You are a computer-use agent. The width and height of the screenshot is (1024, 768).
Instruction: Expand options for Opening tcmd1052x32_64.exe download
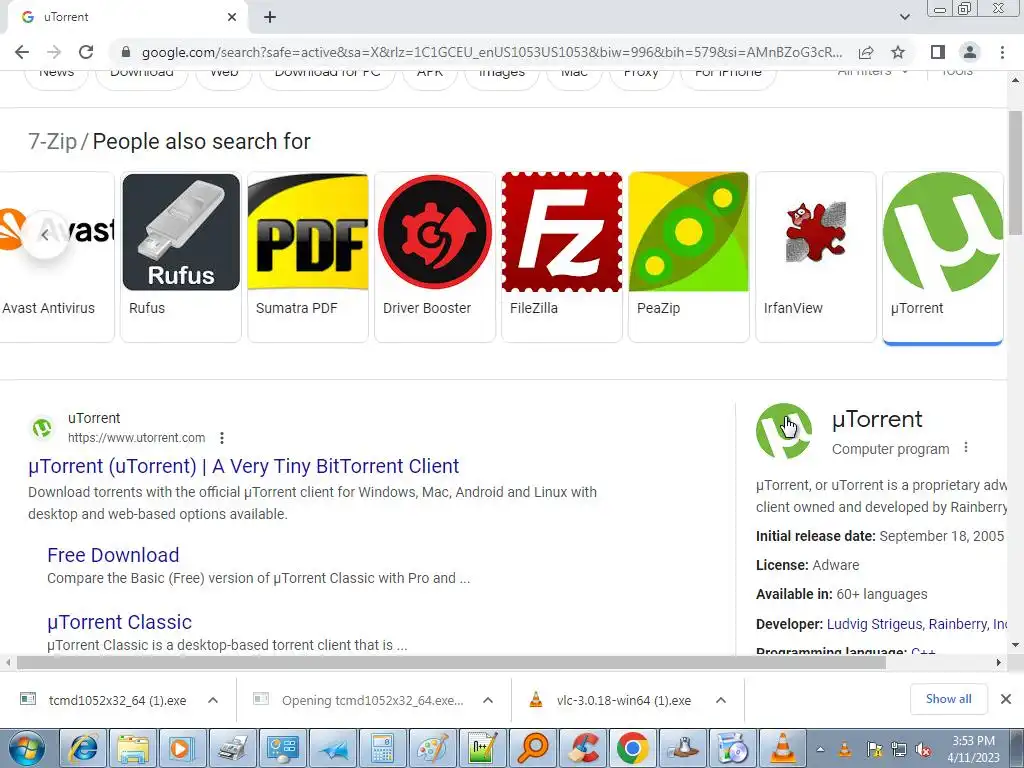[x=488, y=700]
